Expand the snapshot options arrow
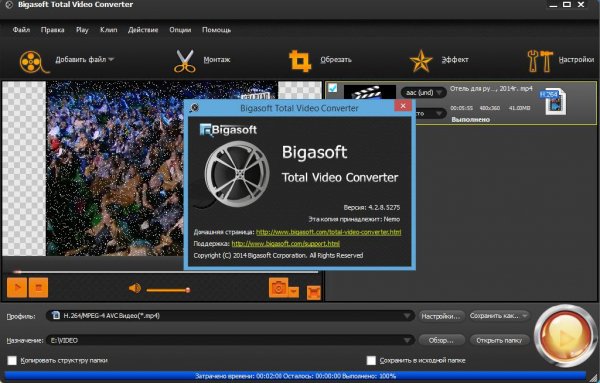 pyautogui.click(x=293, y=292)
